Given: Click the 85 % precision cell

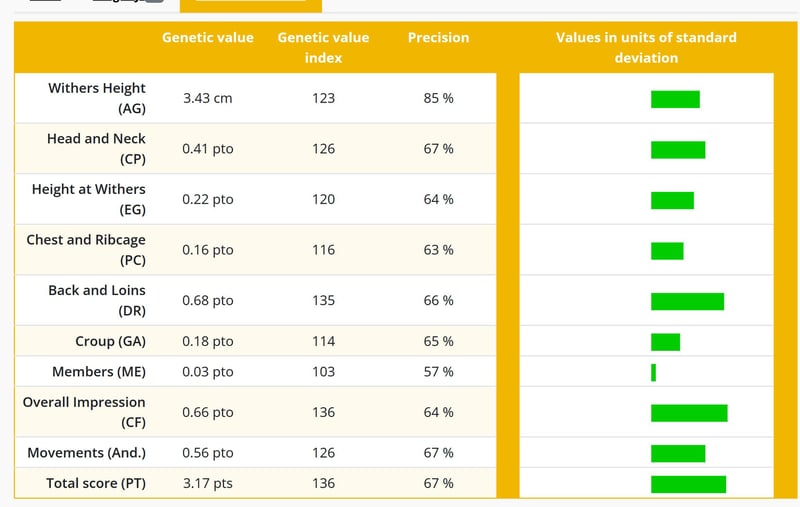Looking at the screenshot, I should tap(438, 98).
